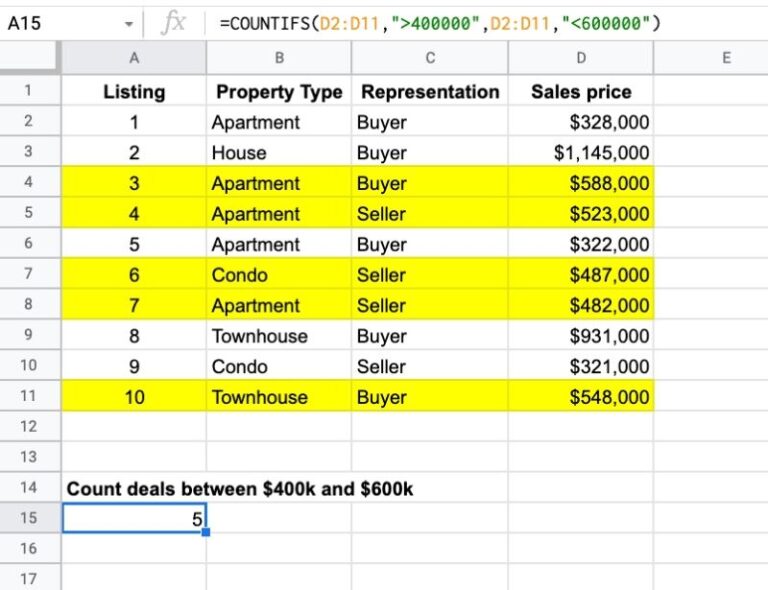Click the 'Count deals between' label cell
768x590 pixels.
point(240,489)
